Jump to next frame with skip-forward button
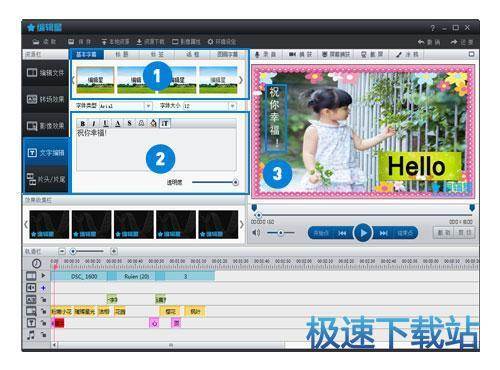500x370 pixels. (384, 233)
